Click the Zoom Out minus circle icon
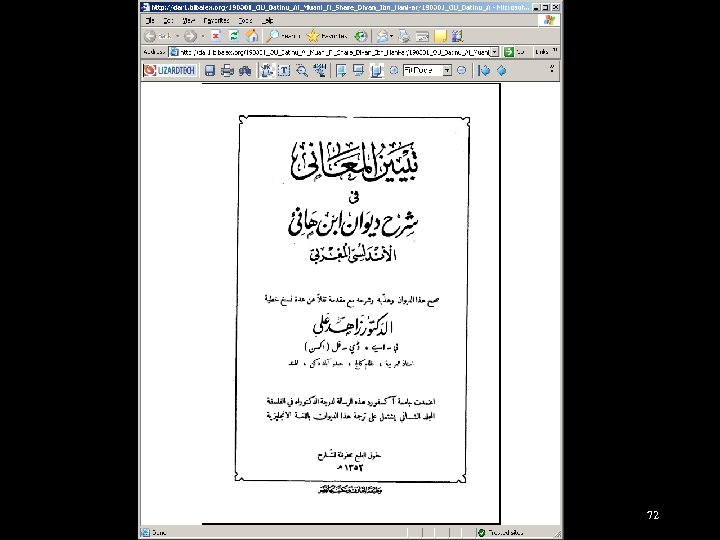This screenshot has height=540, width=720. (x=461, y=70)
